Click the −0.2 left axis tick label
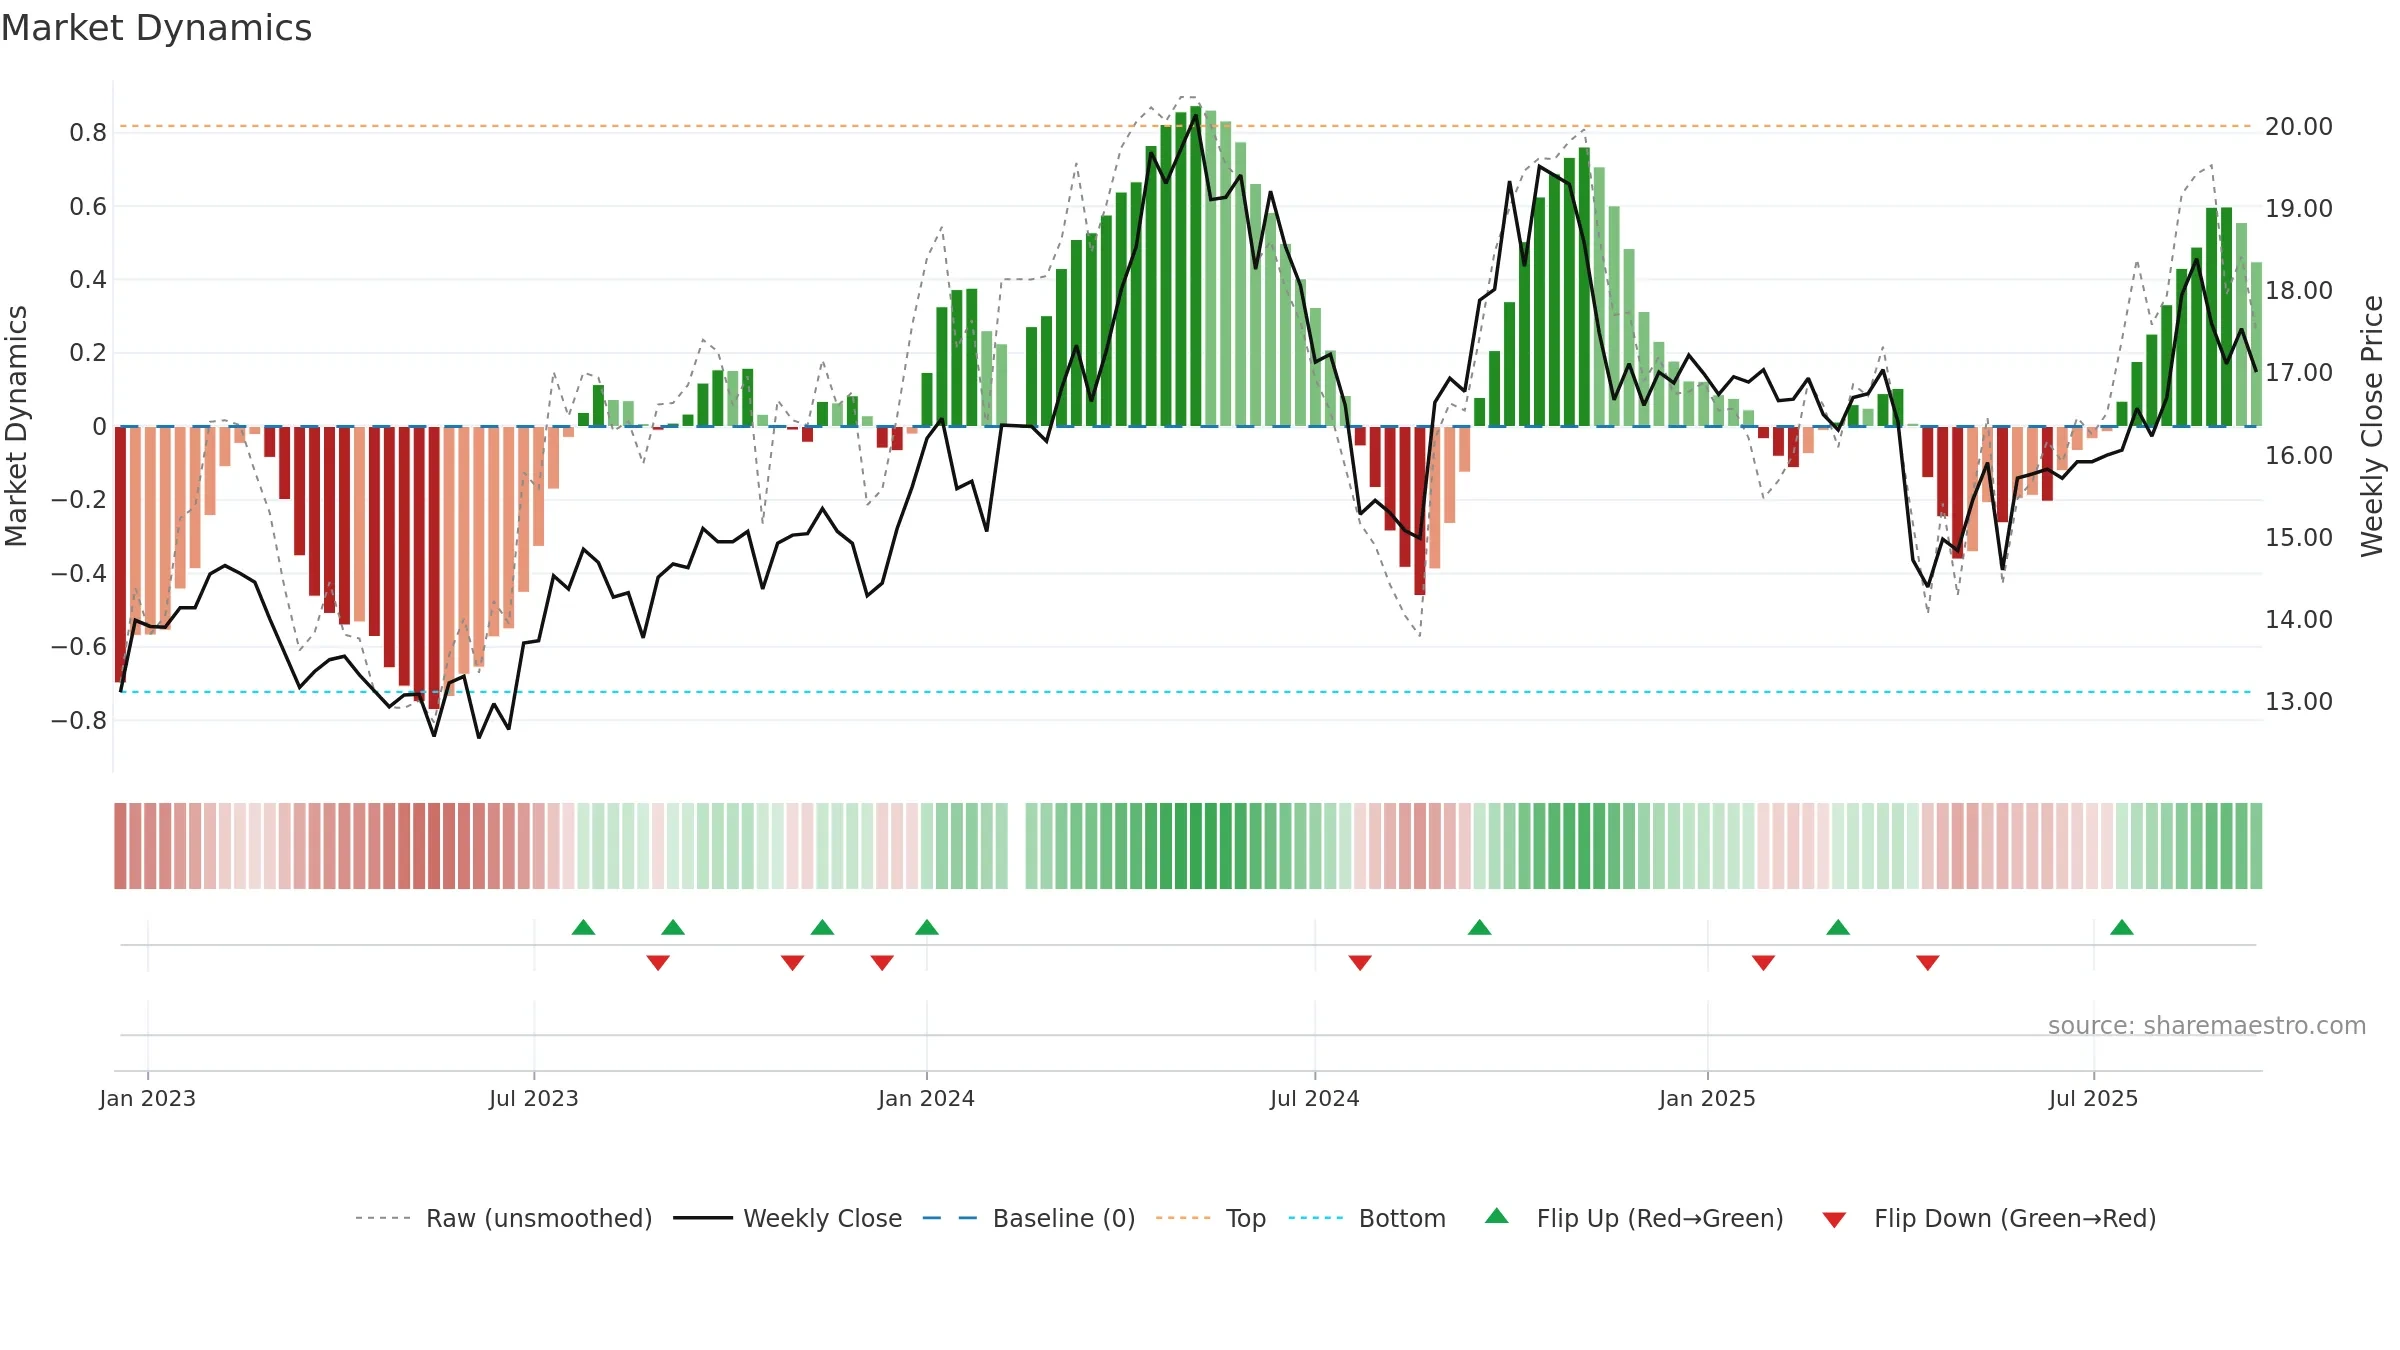Image resolution: width=2400 pixels, height=1350 pixels. tap(79, 500)
